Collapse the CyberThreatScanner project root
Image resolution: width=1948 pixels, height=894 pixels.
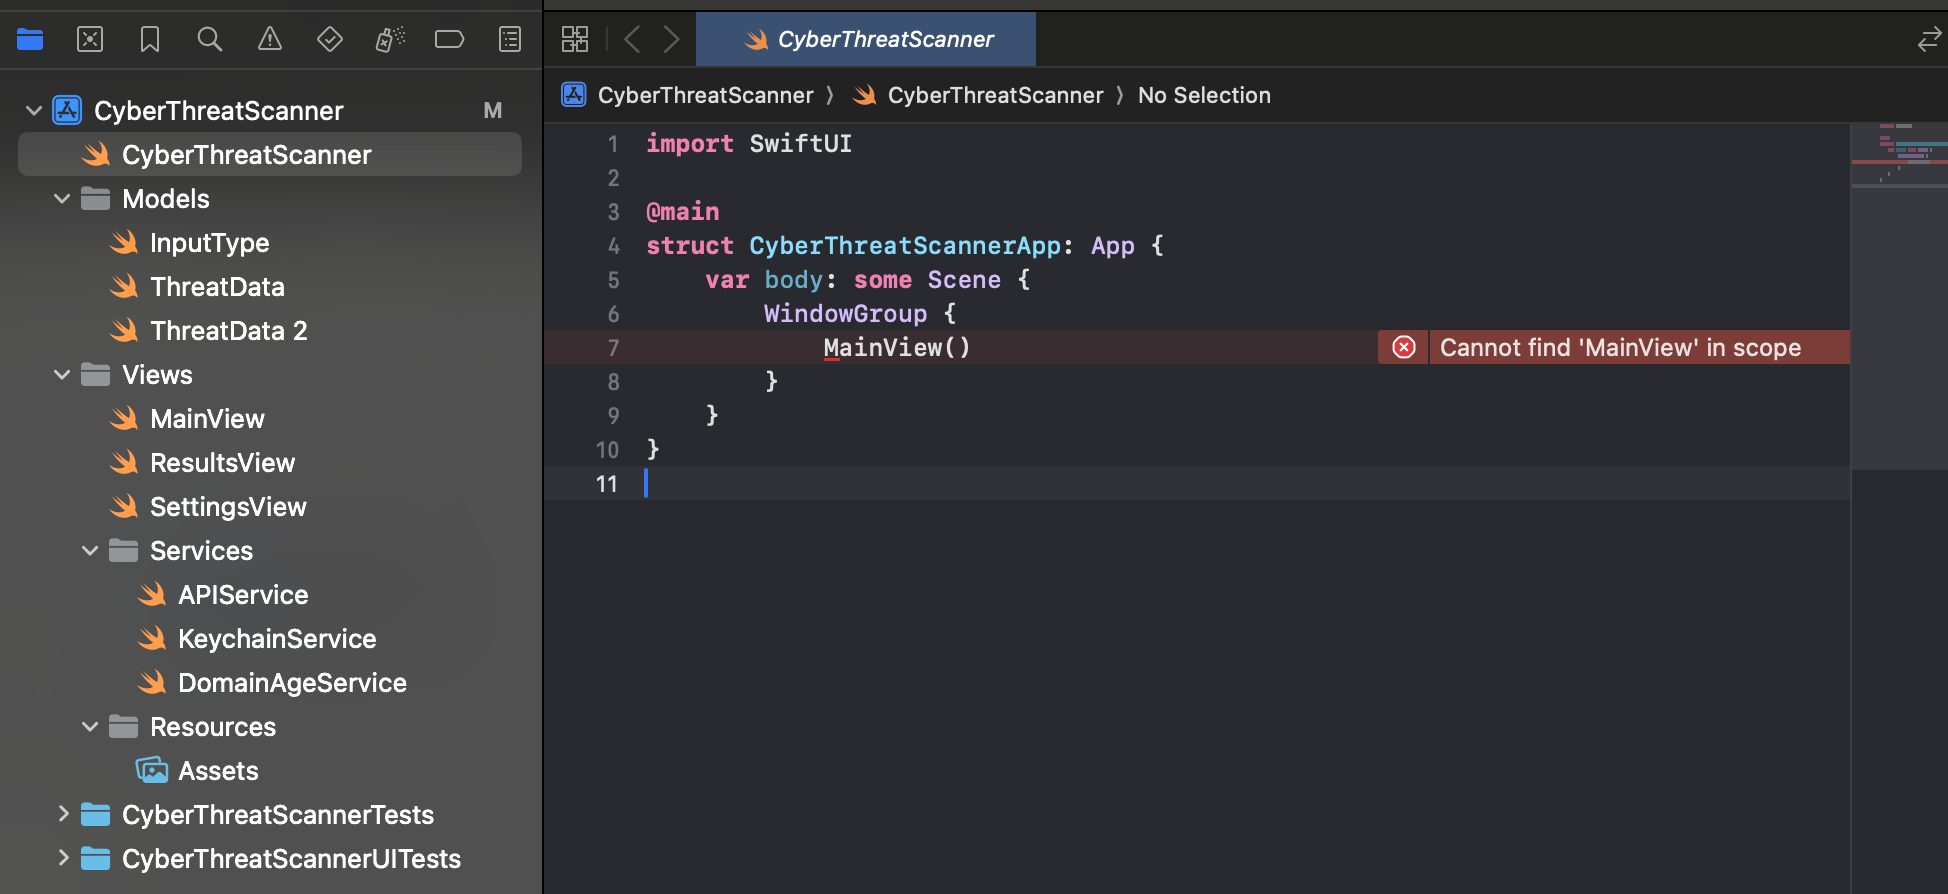pyautogui.click(x=34, y=110)
